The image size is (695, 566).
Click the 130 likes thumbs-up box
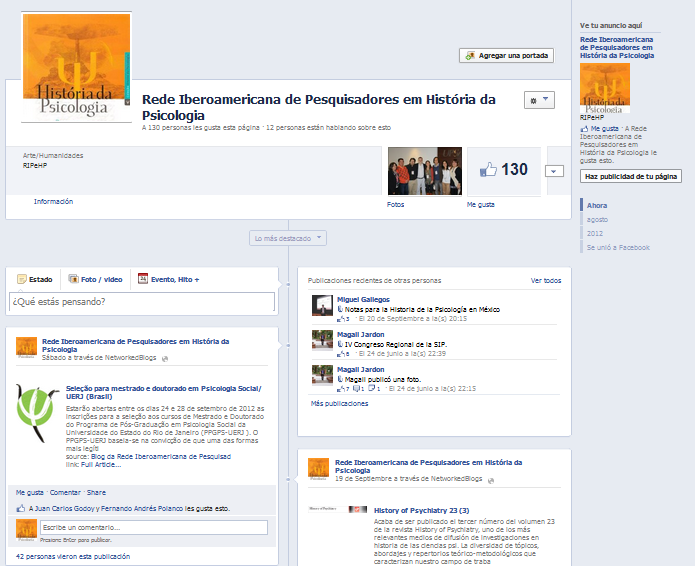pos(503,170)
